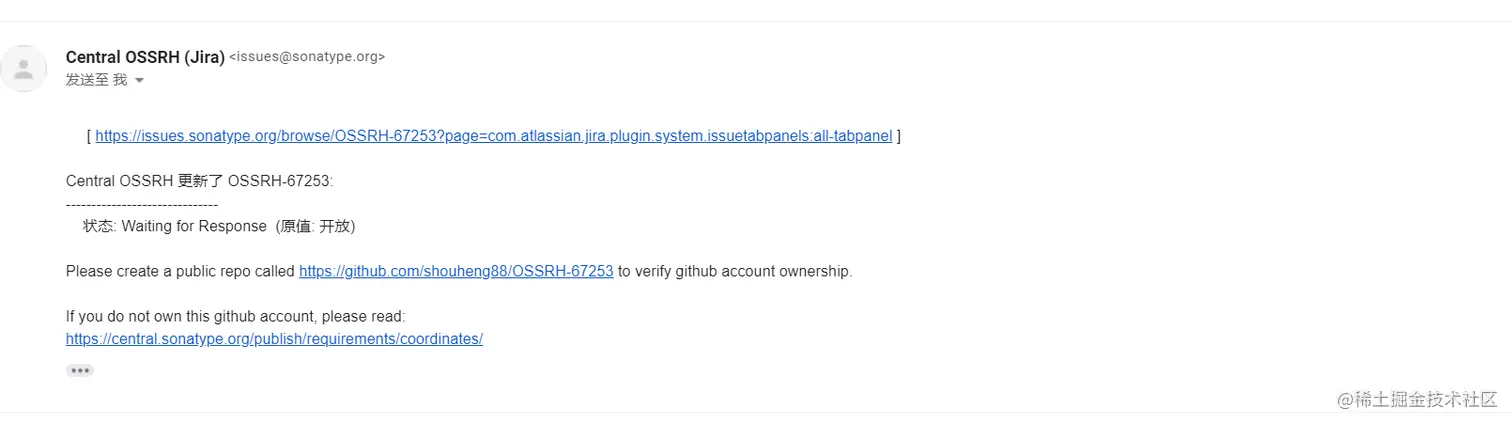Click the "状态:" status label

(99, 226)
